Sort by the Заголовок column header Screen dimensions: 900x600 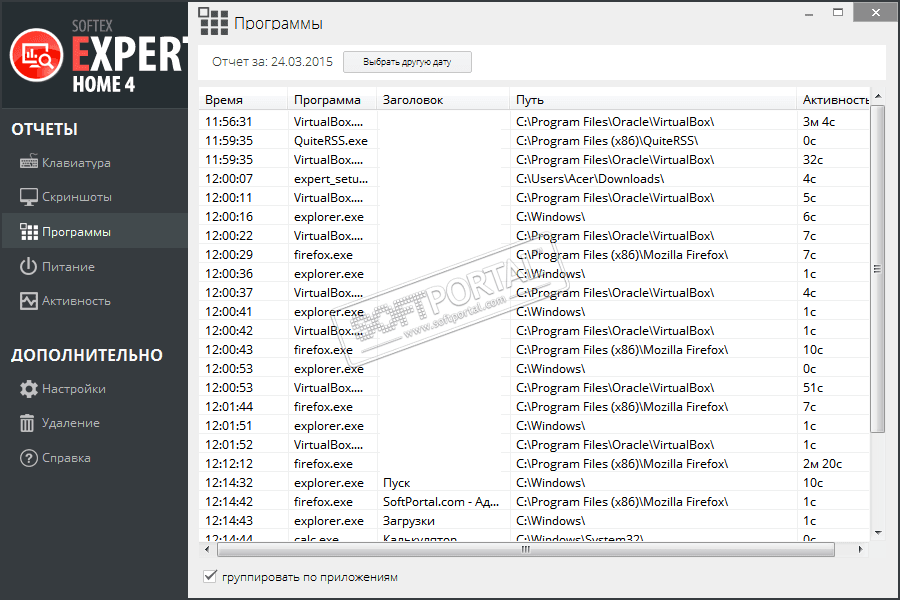443,100
